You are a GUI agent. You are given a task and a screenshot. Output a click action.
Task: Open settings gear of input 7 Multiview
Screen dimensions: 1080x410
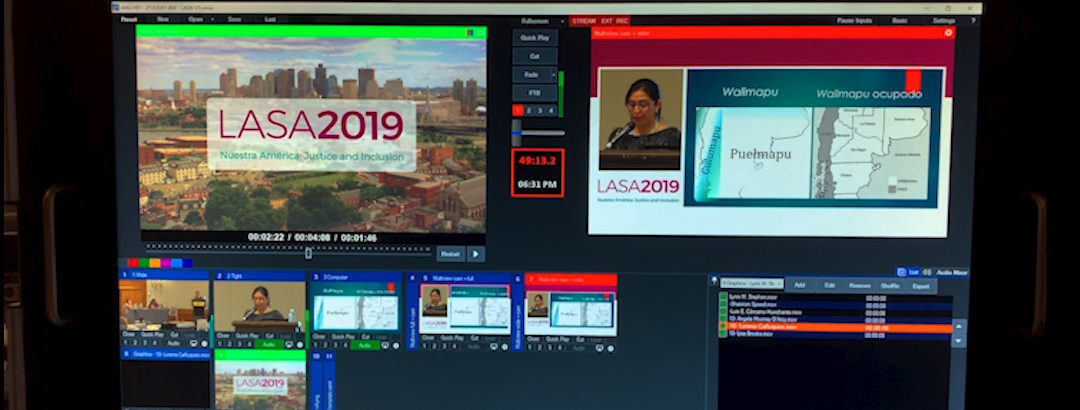(x=610, y=347)
